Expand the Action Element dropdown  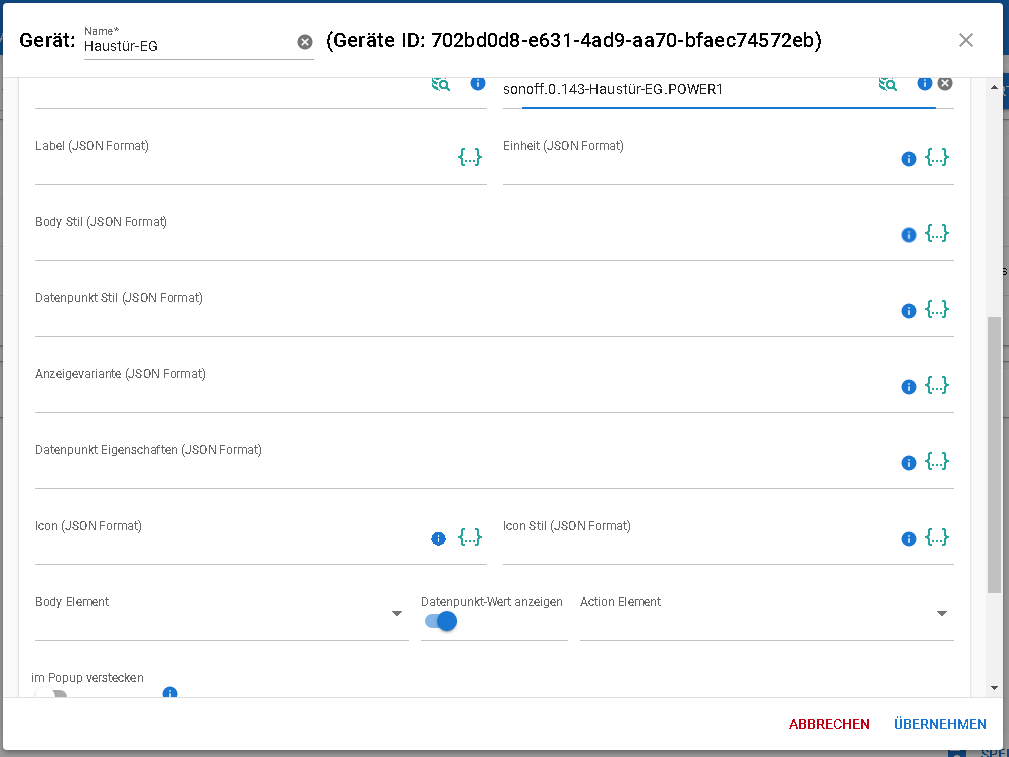pos(941,614)
